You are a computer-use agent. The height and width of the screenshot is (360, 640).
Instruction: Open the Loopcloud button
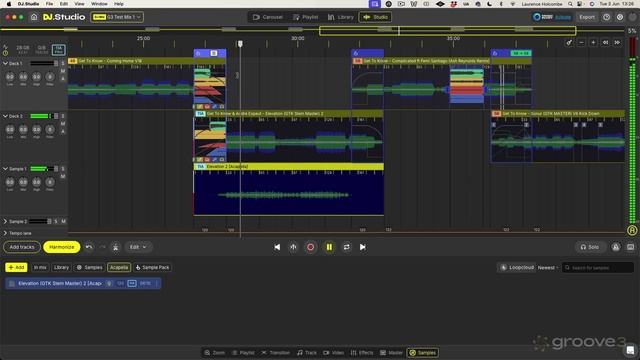pyautogui.click(x=517, y=267)
